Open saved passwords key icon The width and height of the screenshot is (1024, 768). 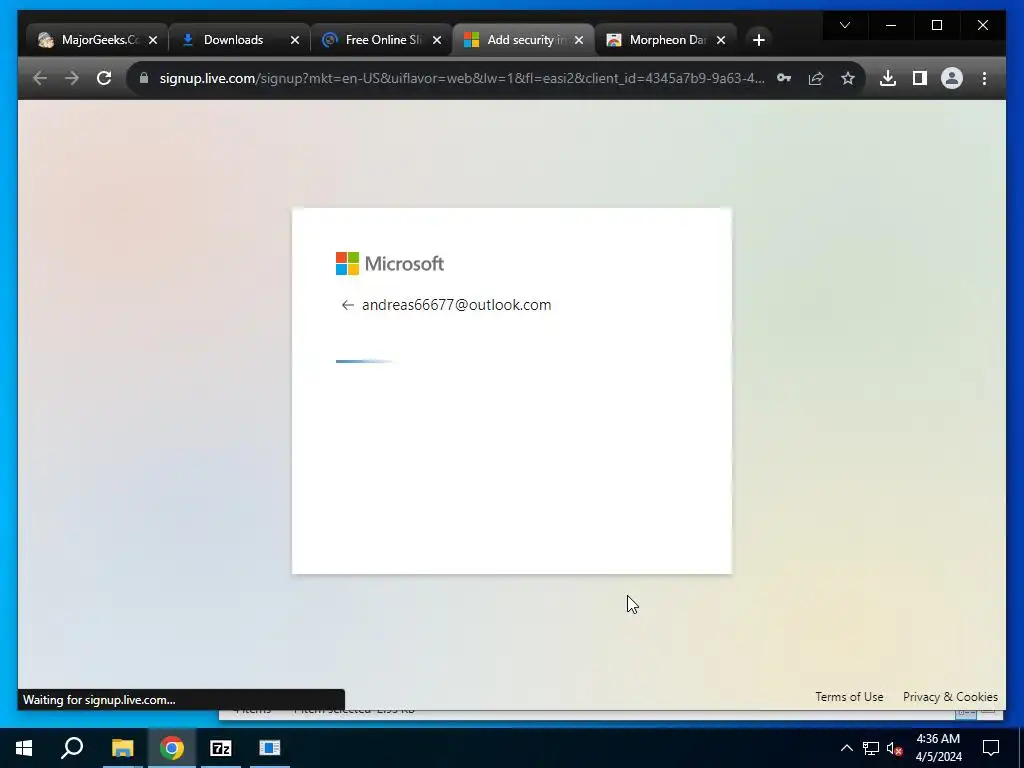pyautogui.click(x=784, y=78)
